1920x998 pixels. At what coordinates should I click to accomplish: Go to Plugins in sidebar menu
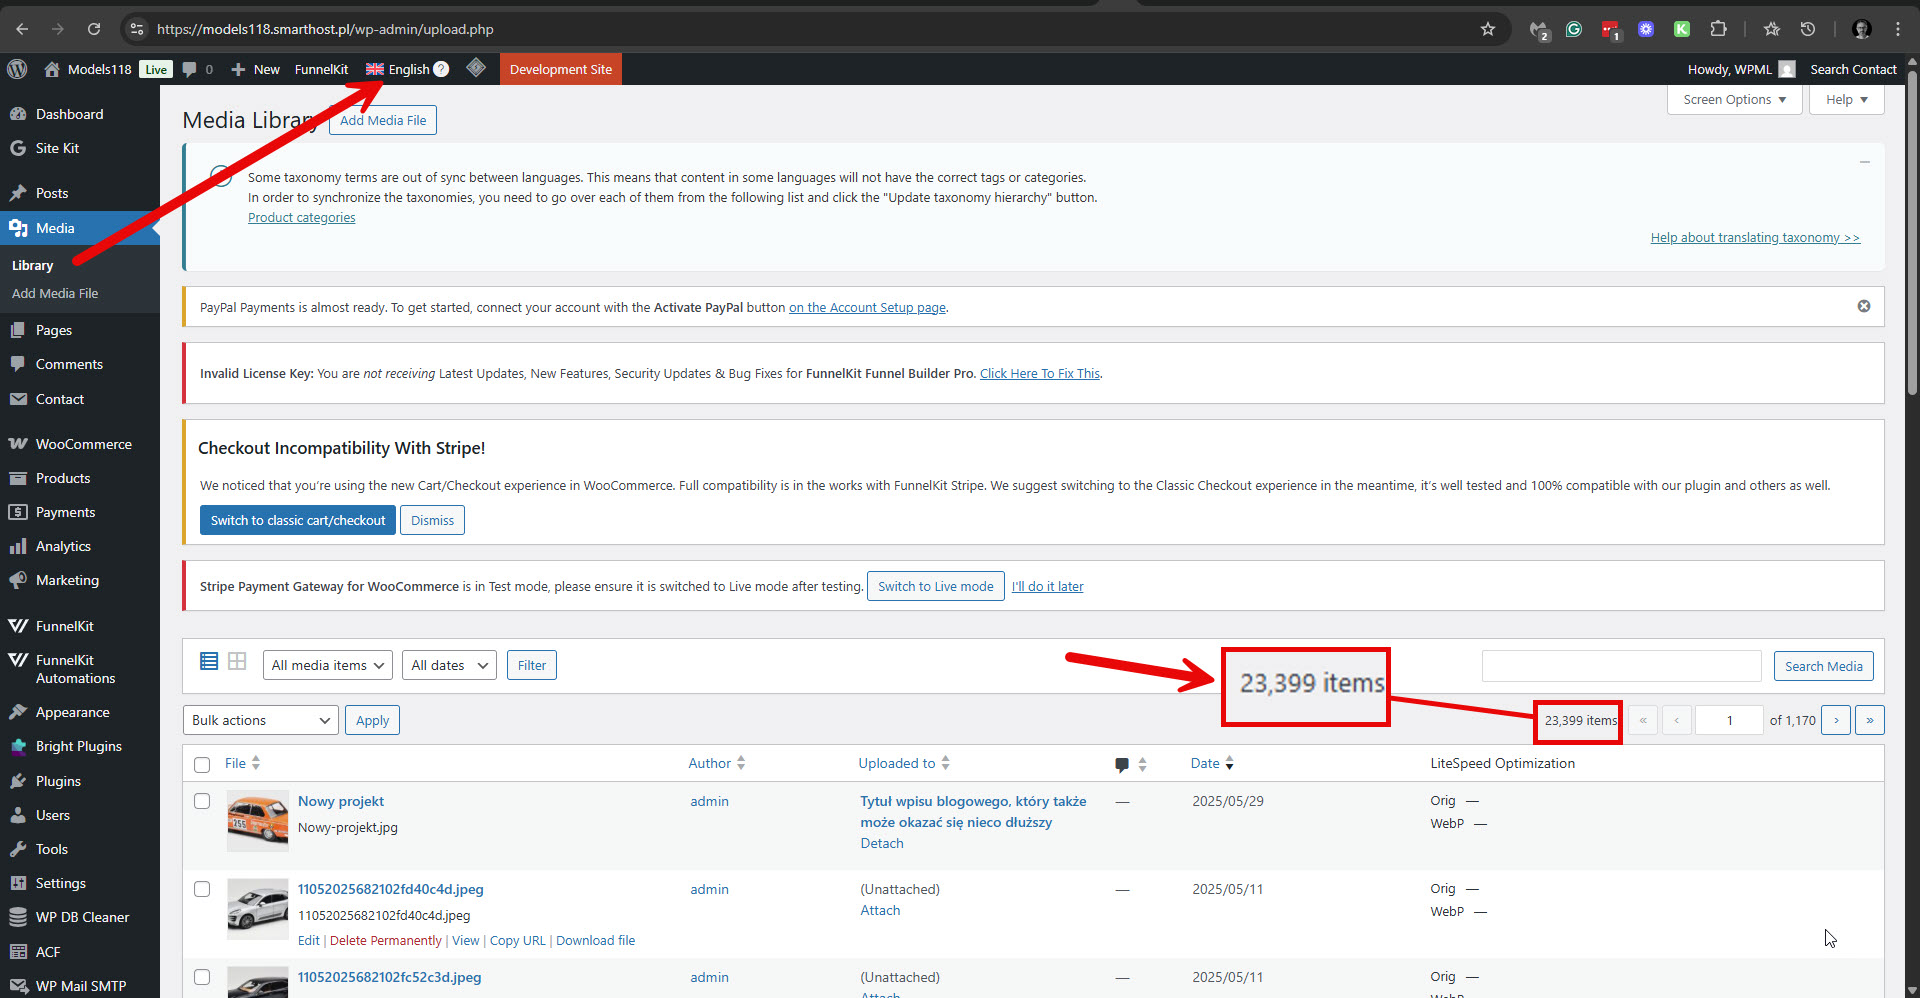tap(58, 781)
